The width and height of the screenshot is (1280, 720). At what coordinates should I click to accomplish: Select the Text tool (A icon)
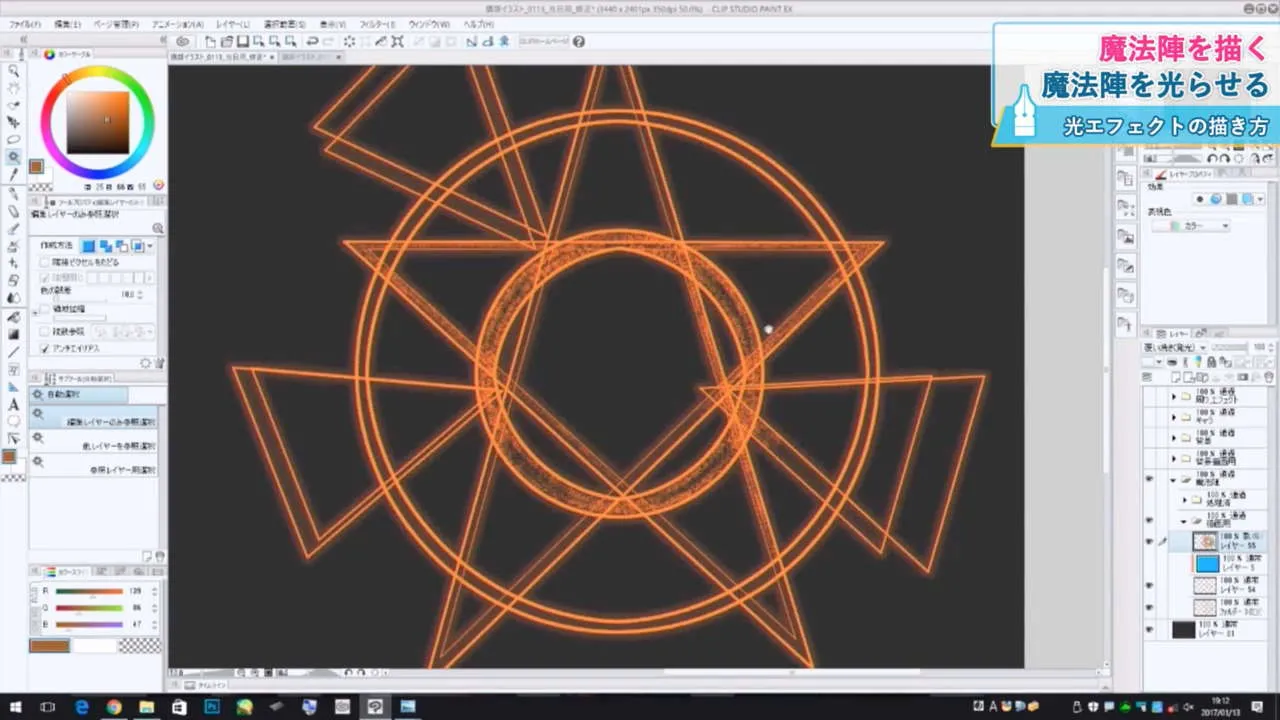(14, 404)
